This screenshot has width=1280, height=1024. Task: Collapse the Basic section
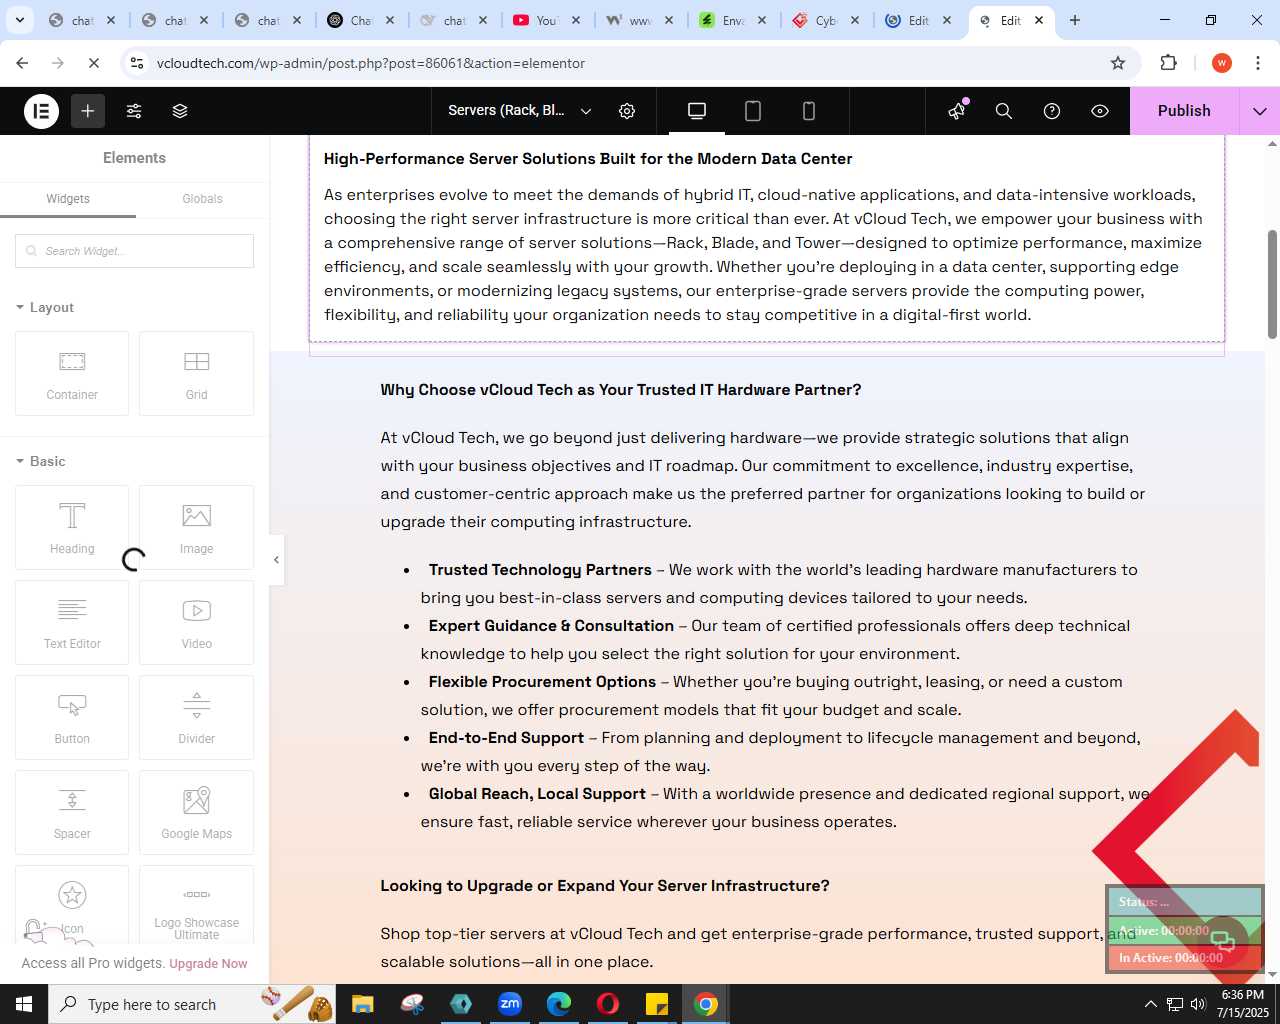tap(41, 461)
